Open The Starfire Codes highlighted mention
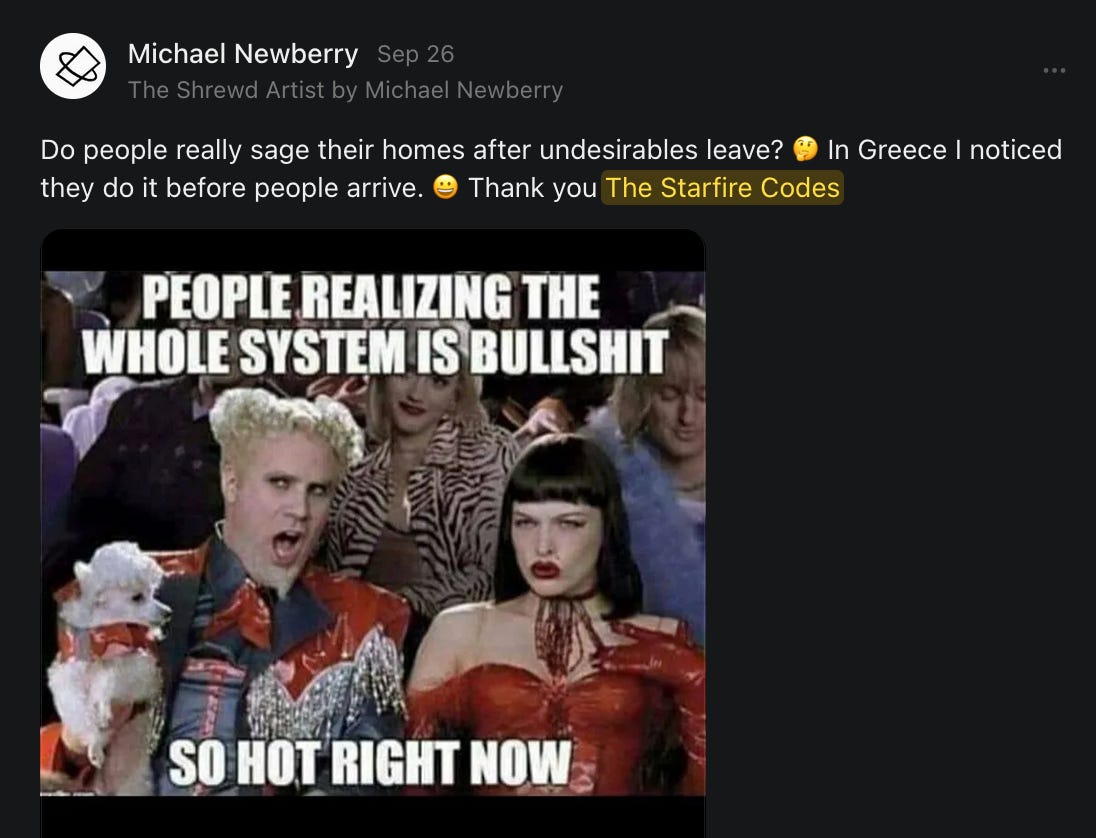Viewport: 1096px width, 838px height. click(722, 188)
